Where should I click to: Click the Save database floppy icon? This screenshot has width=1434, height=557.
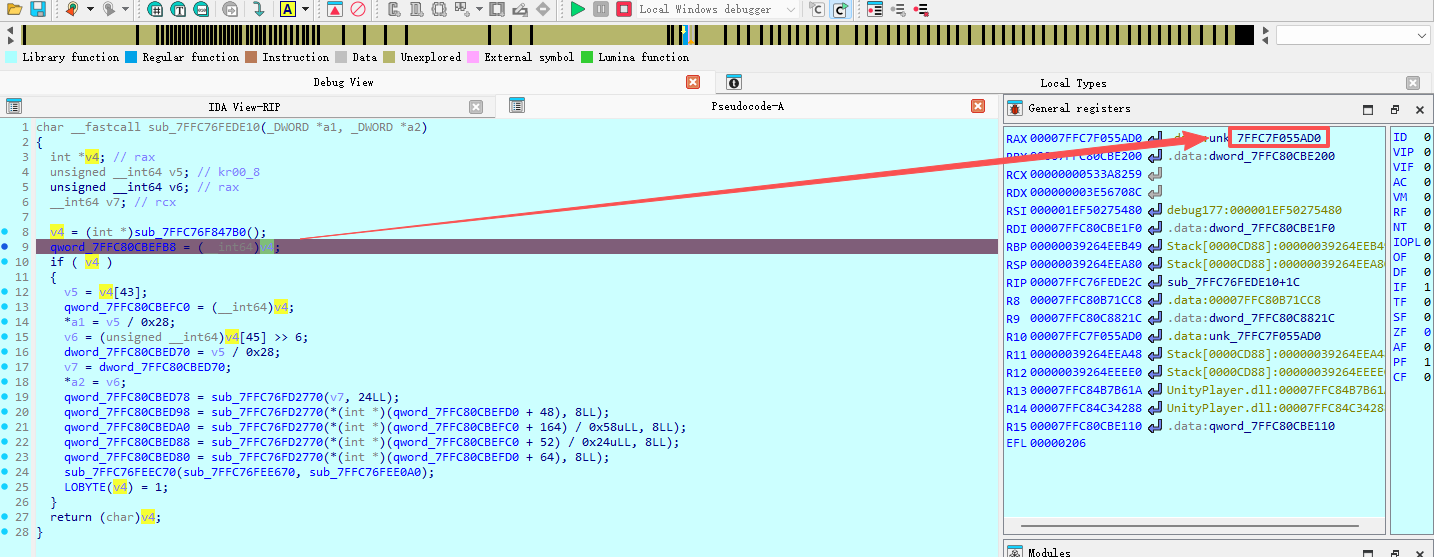click(37, 9)
